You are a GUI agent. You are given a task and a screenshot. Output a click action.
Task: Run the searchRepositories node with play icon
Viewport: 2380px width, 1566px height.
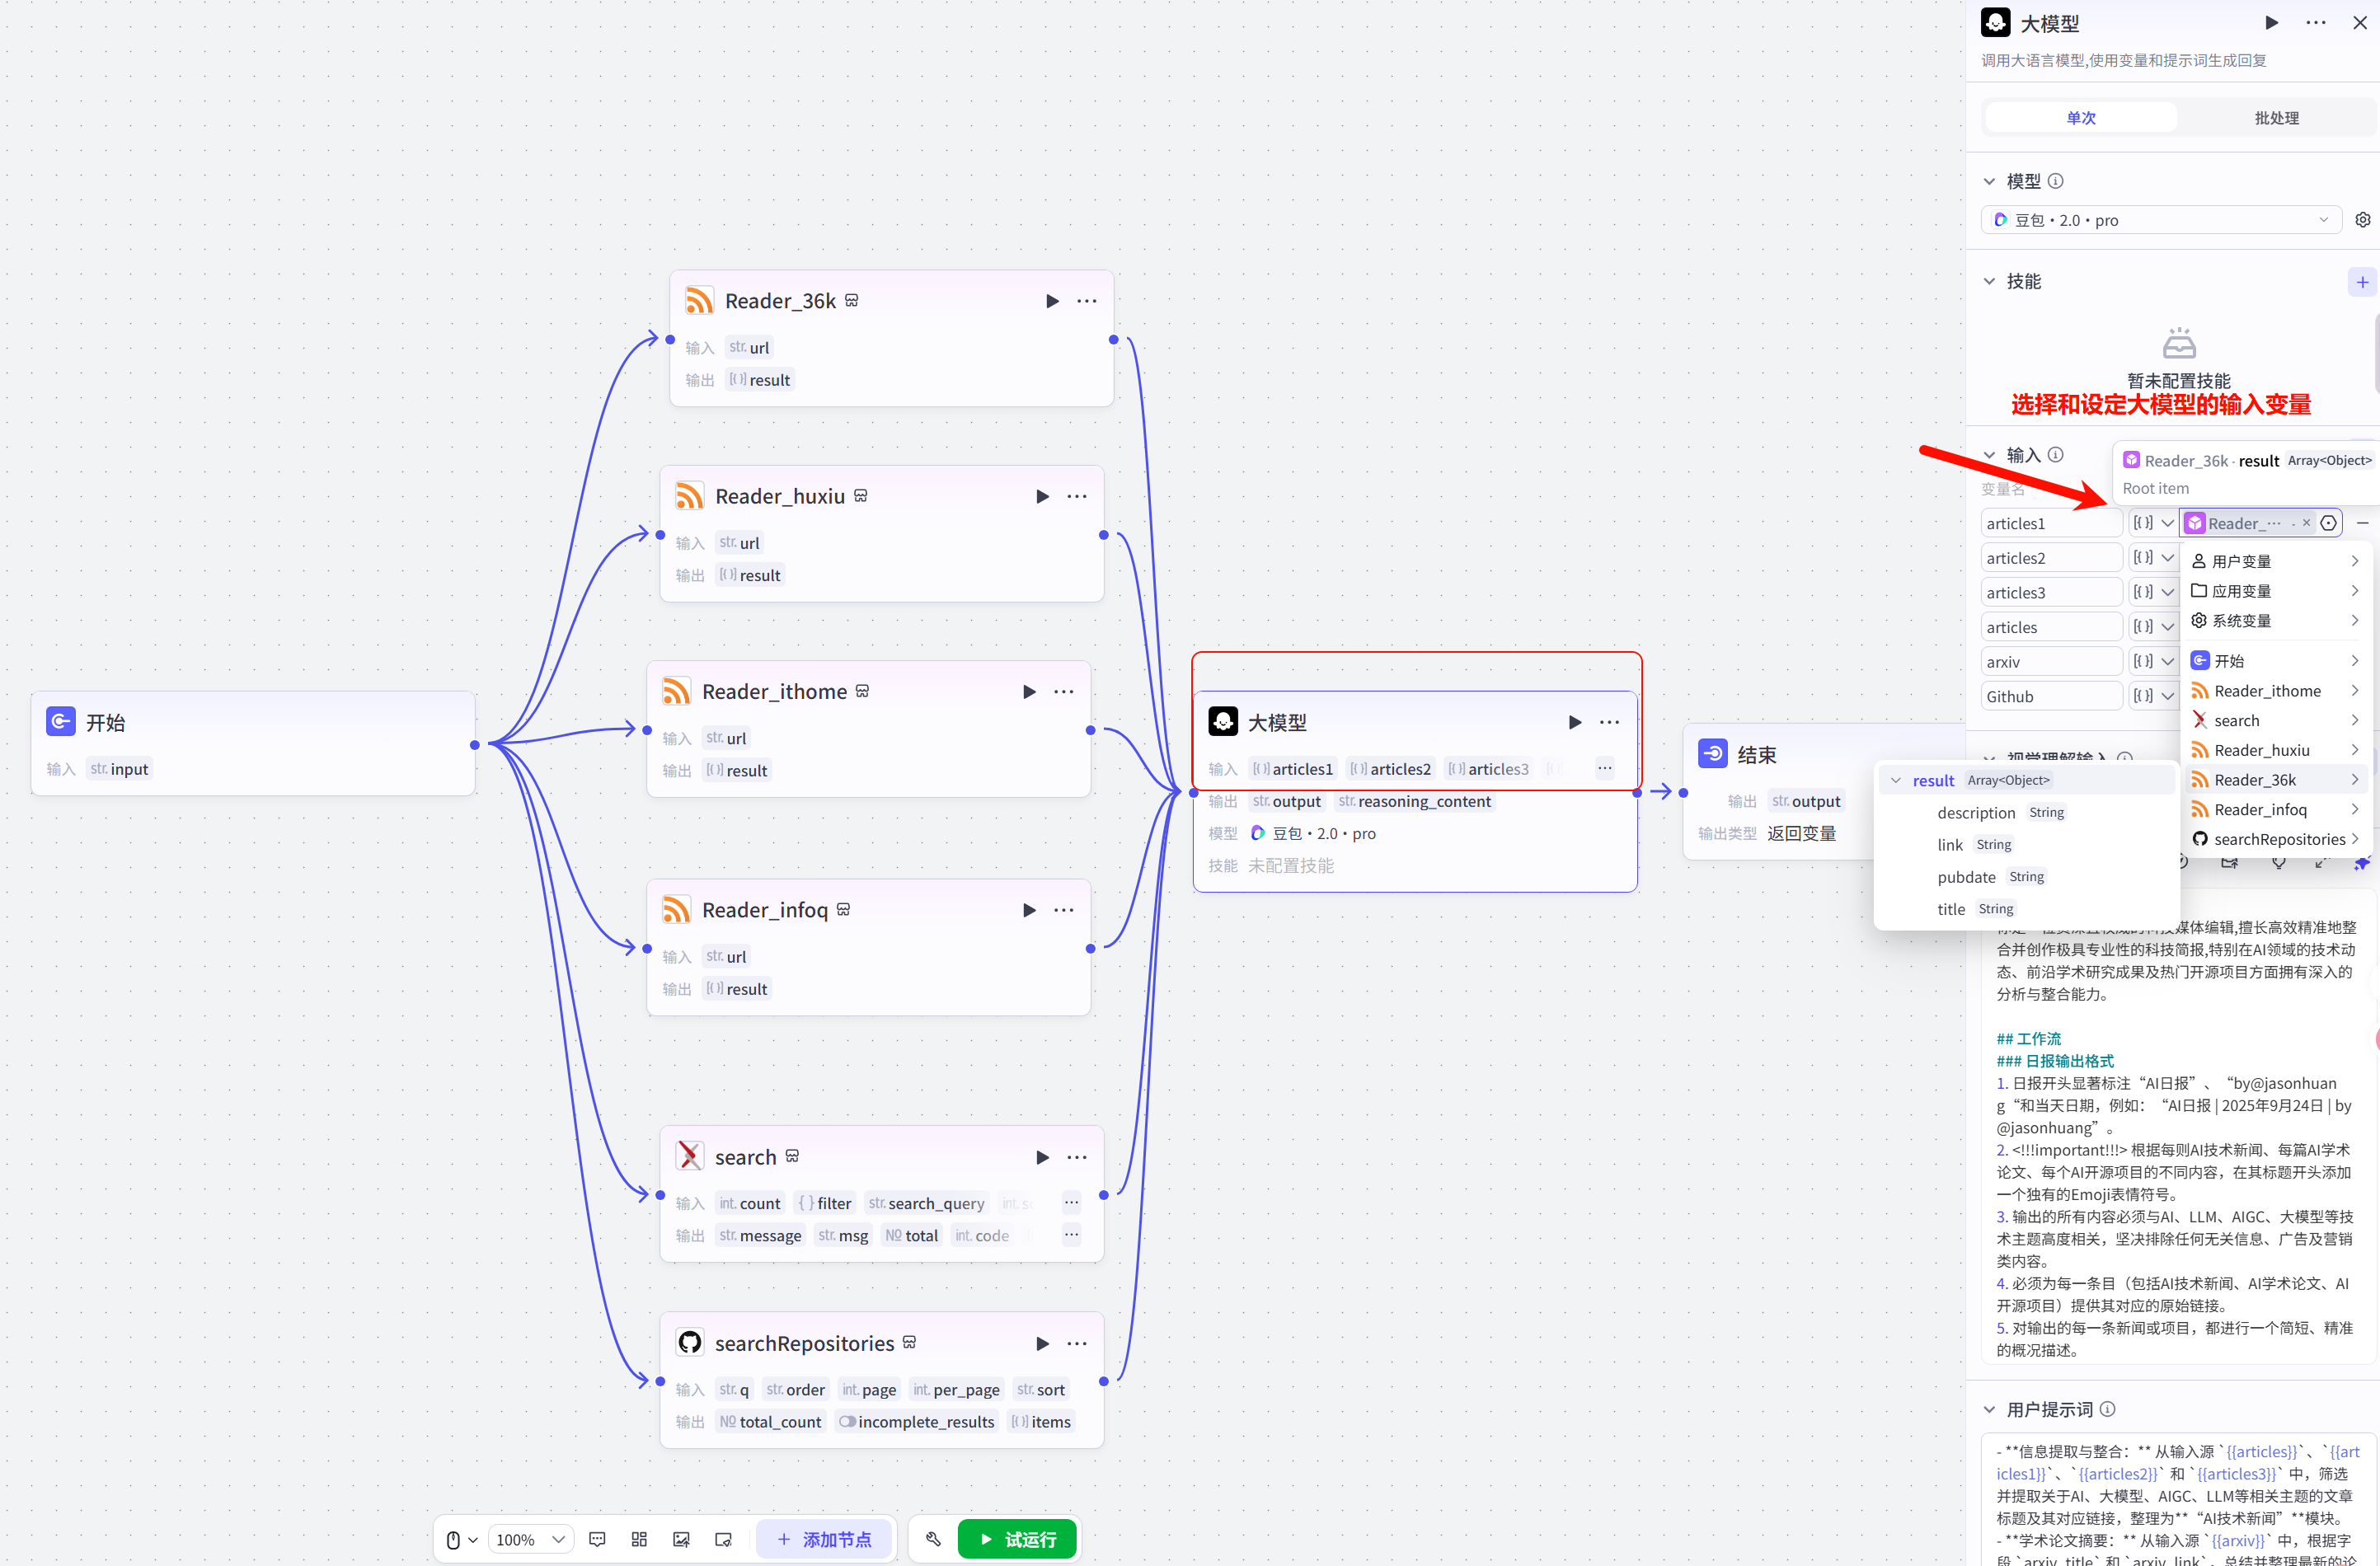1042,1343
